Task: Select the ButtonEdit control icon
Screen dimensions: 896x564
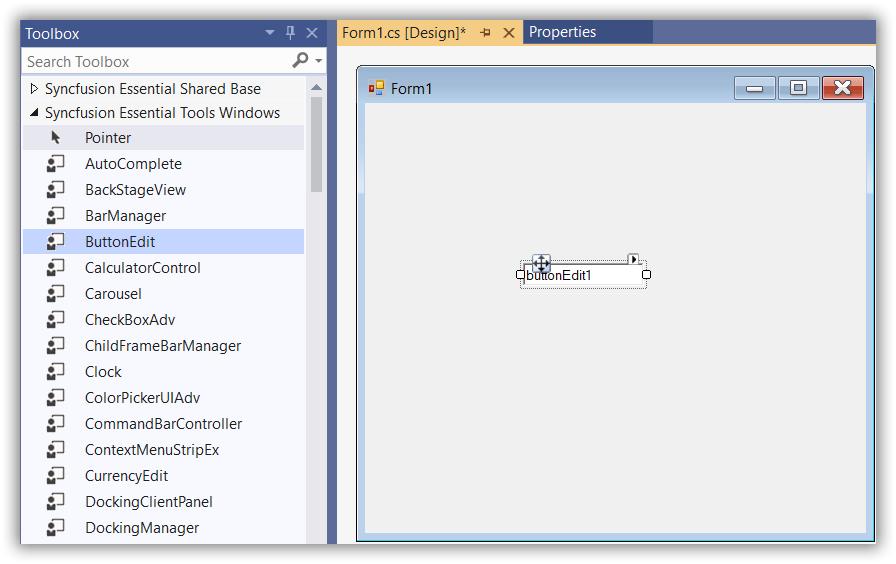Action: coord(55,242)
